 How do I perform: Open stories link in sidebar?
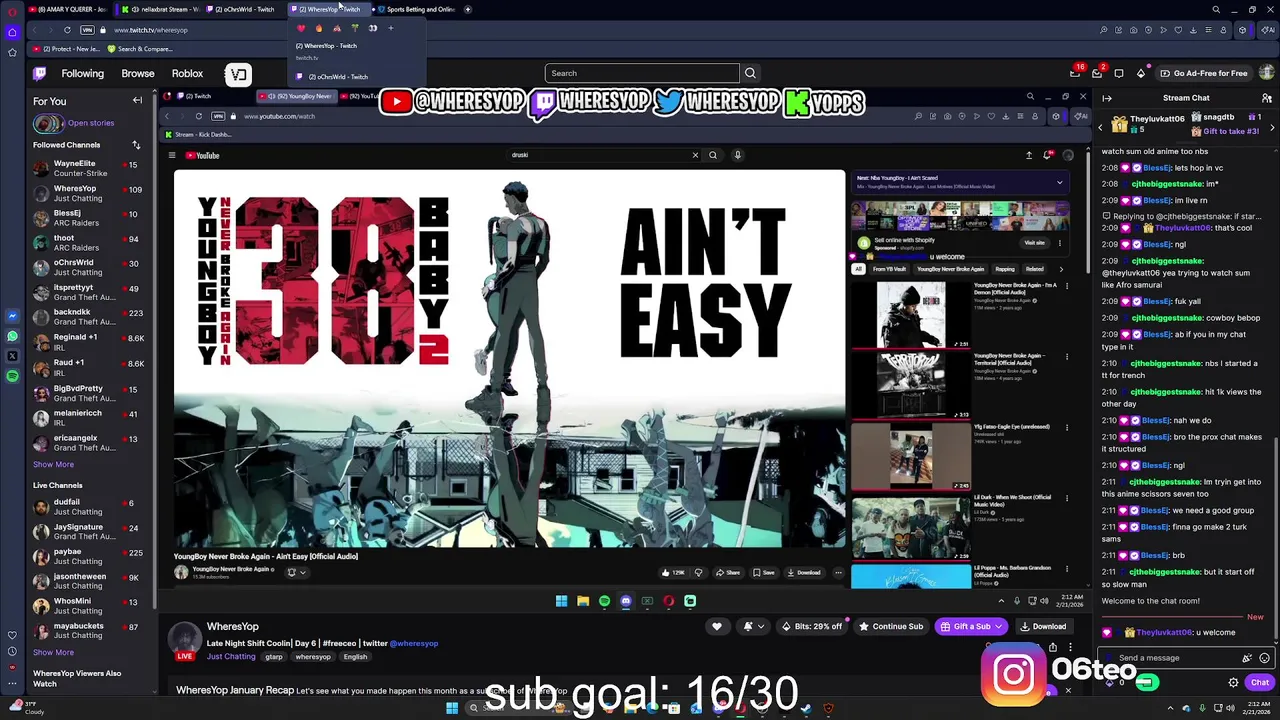coord(91,123)
